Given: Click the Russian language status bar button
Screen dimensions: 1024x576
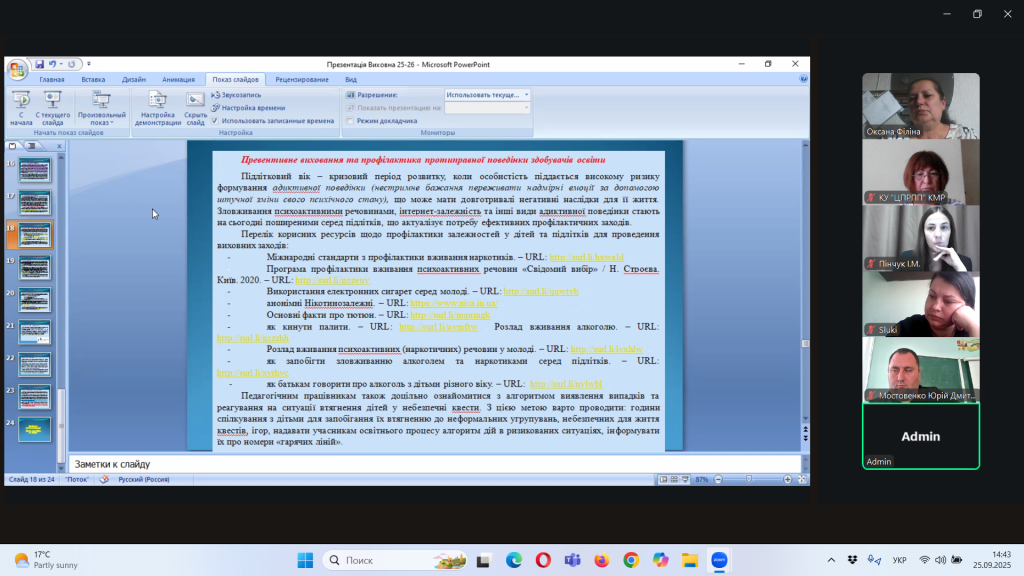Looking at the screenshot, I should 144,480.
